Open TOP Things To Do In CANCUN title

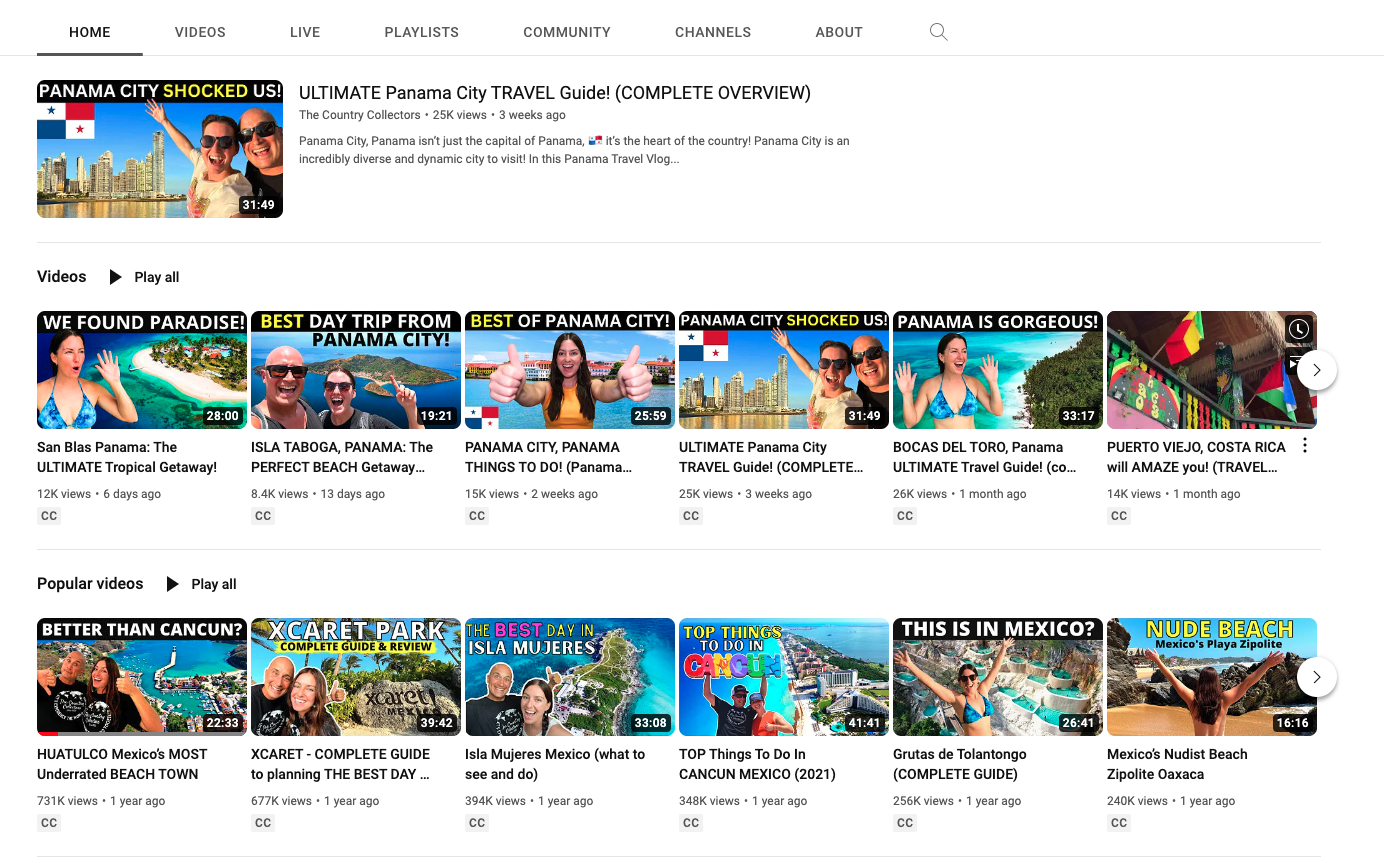(757, 764)
